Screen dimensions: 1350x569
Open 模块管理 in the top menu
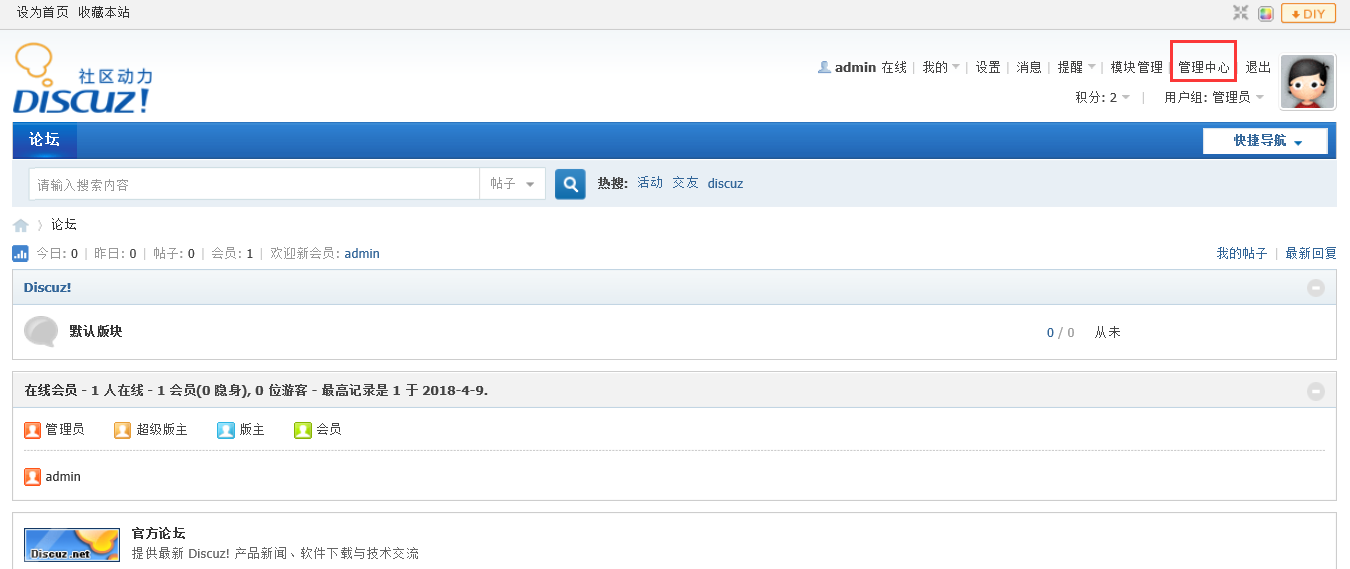pos(1137,67)
